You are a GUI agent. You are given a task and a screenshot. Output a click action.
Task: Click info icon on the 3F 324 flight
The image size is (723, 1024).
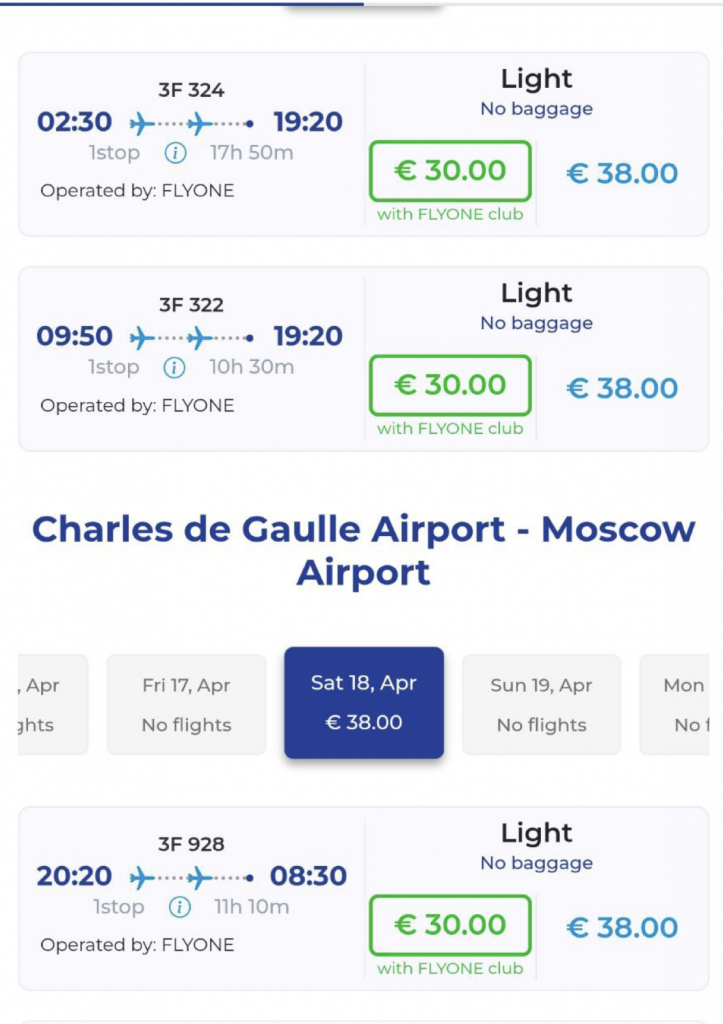174,153
